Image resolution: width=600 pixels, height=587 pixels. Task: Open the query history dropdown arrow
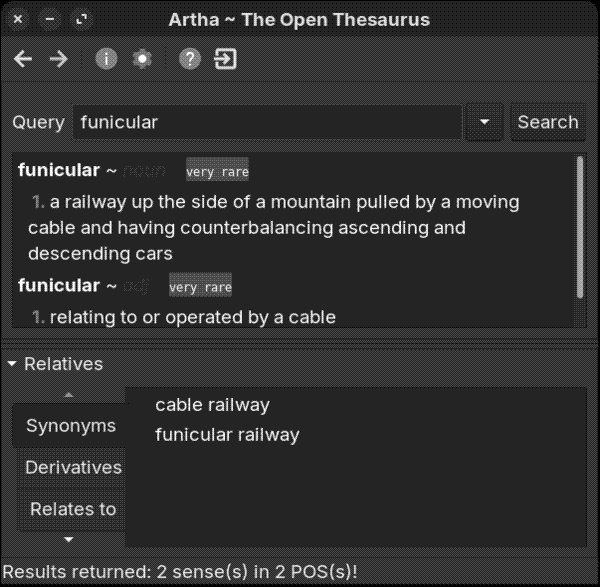pos(484,122)
